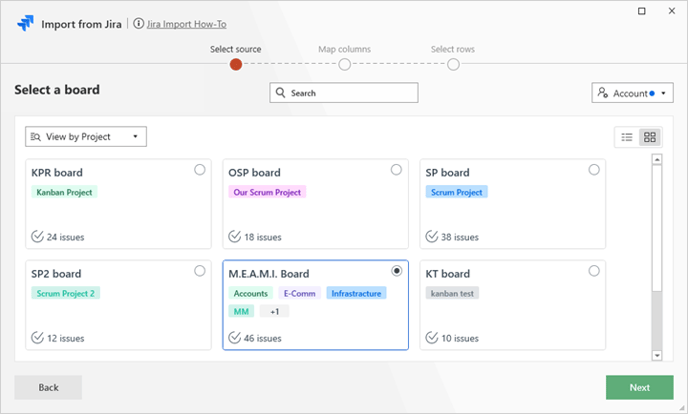Click the Scrum Project 2 tag
The width and height of the screenshot is (688, 414).
click(66, 293)
